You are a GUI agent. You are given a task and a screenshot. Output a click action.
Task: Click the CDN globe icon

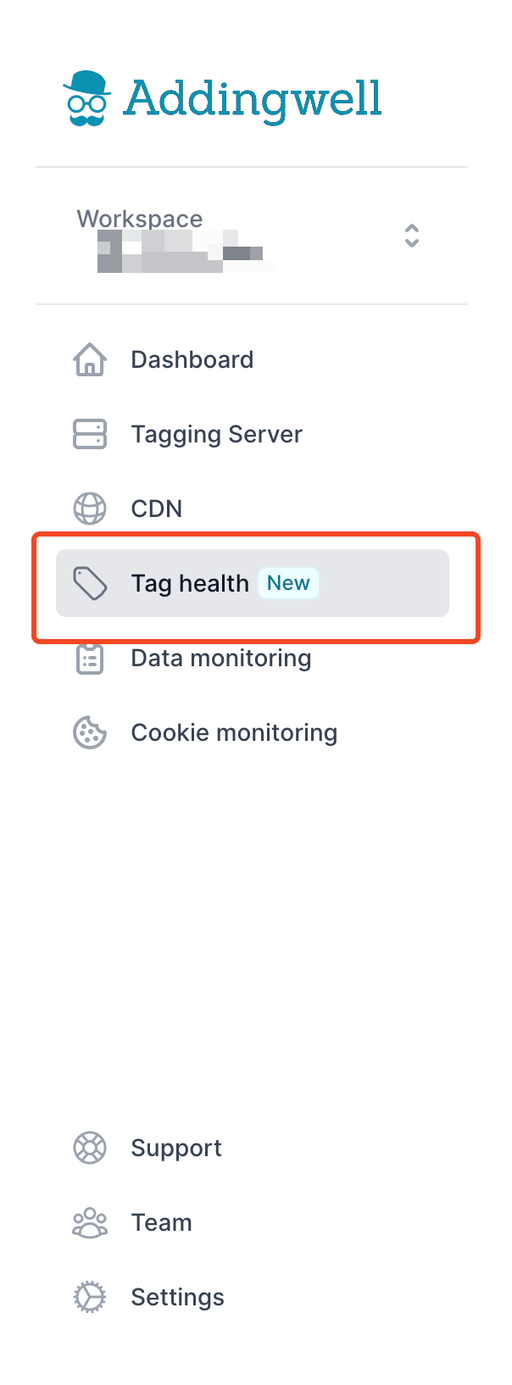coord(90,508)
